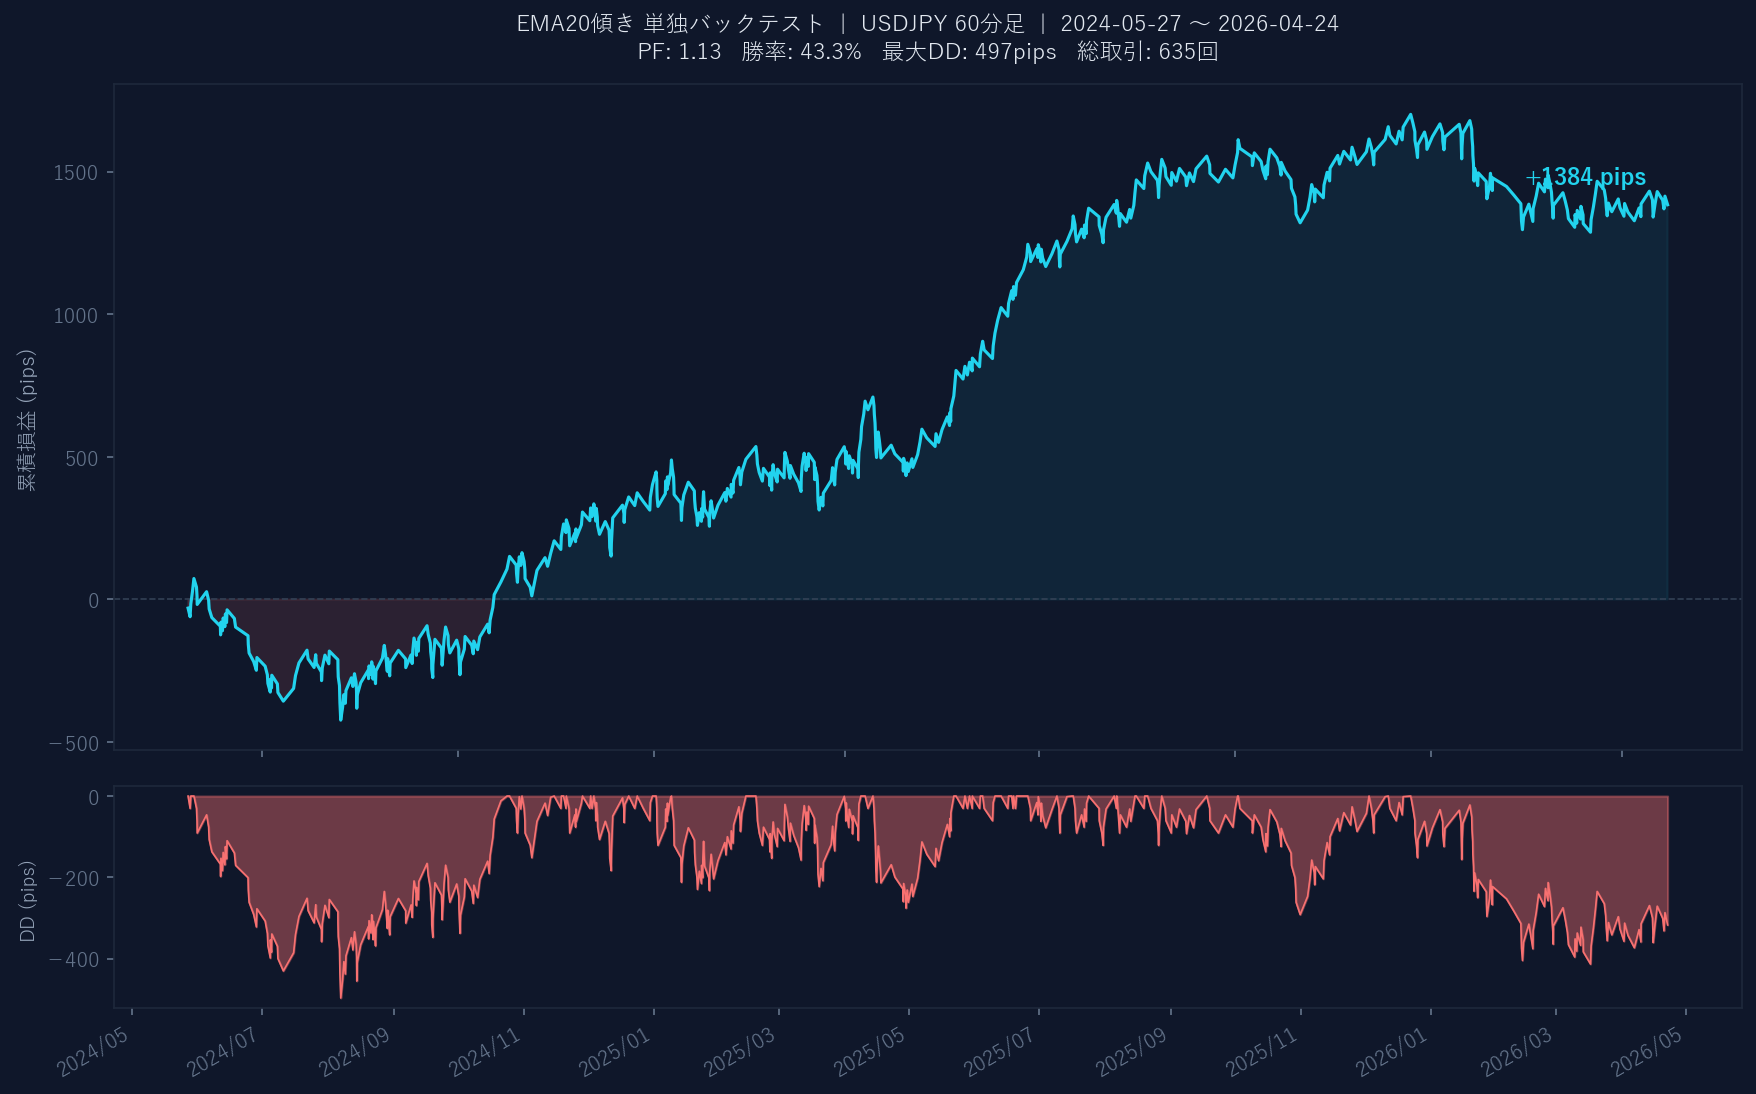Select the 500 tick label on equity axis
The height and width of the screenshot is (1094, 1756).
point(81,459)
